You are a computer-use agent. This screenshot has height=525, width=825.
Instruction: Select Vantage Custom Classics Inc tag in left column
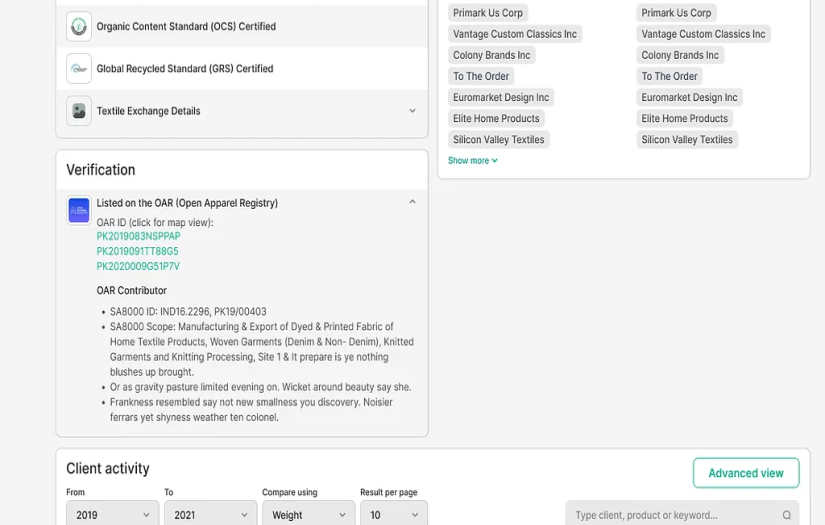tap(515, 34)
